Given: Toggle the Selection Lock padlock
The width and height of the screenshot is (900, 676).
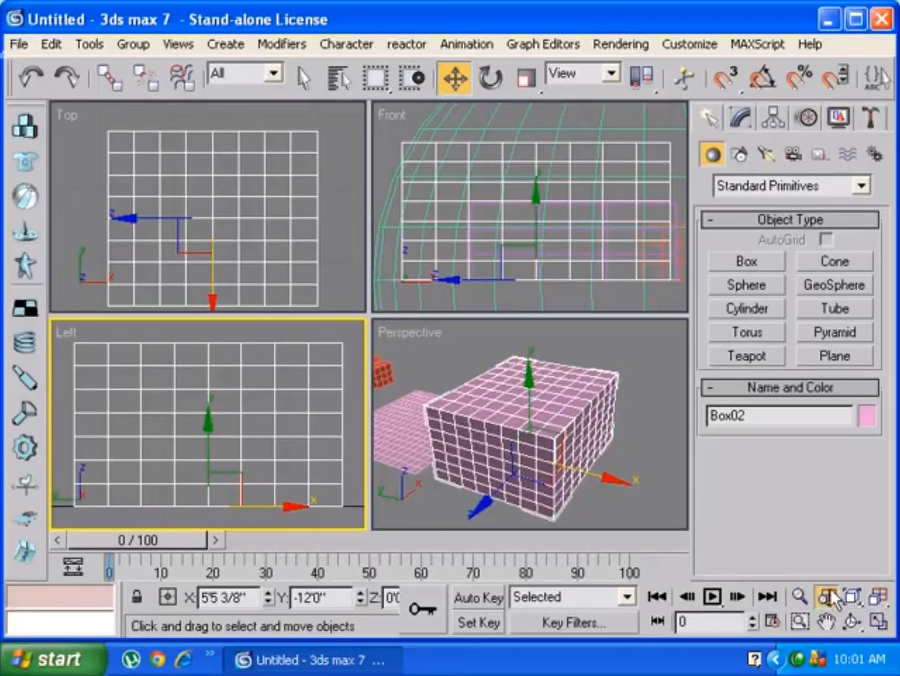Looking at the screenshot, I should click(x=137, y=597).
